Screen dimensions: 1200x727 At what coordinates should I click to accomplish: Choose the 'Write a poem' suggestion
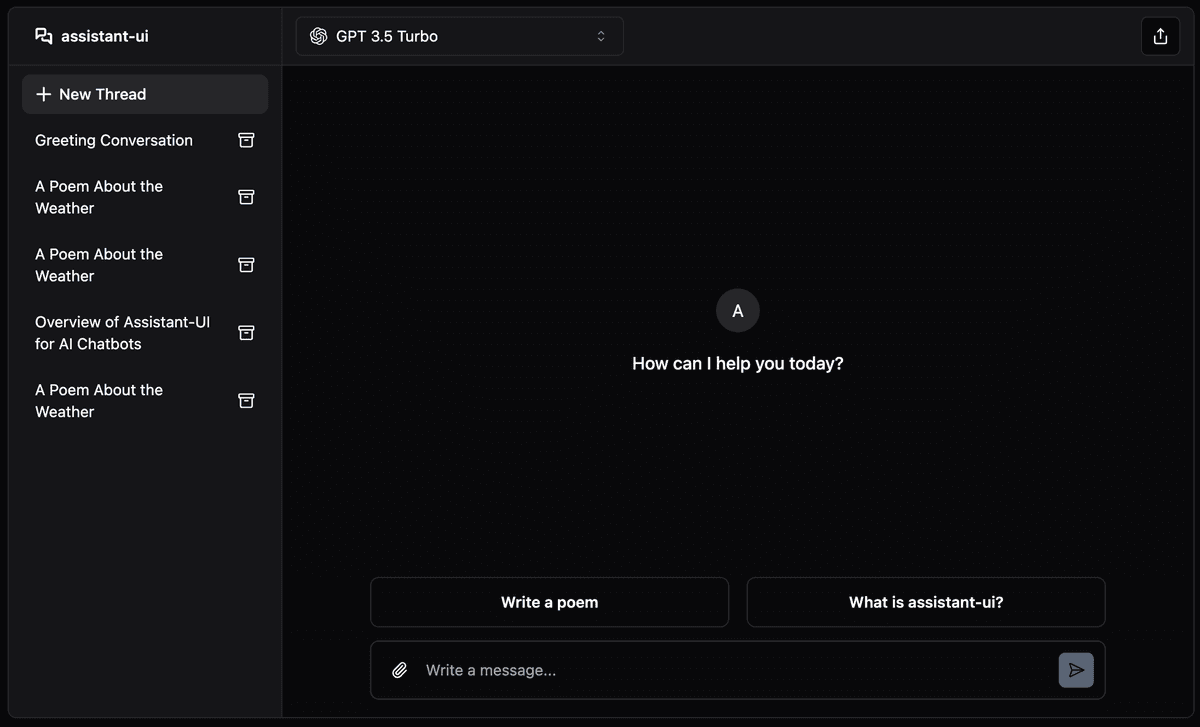(x=549, y=602)
